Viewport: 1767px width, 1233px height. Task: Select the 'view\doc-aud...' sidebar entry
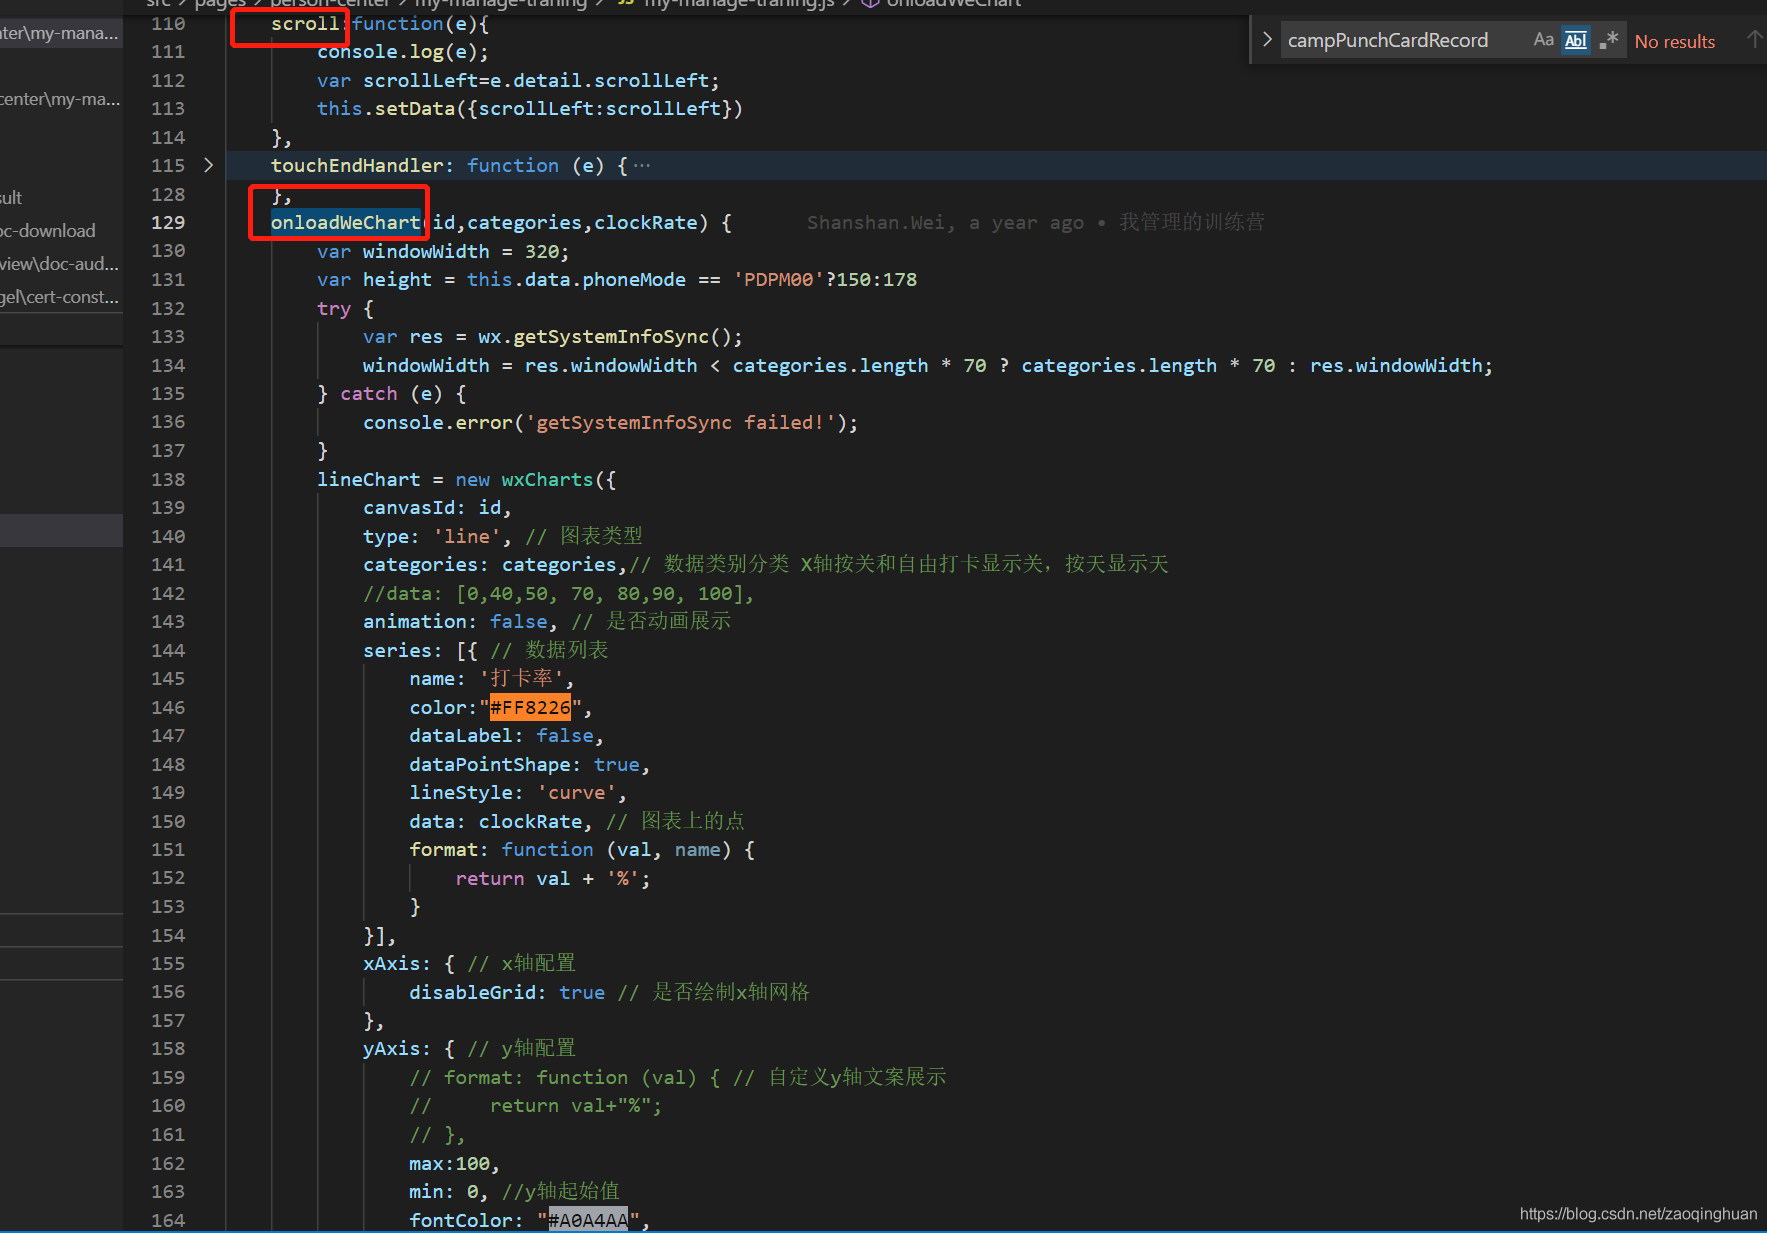click(x=59, y=264)
